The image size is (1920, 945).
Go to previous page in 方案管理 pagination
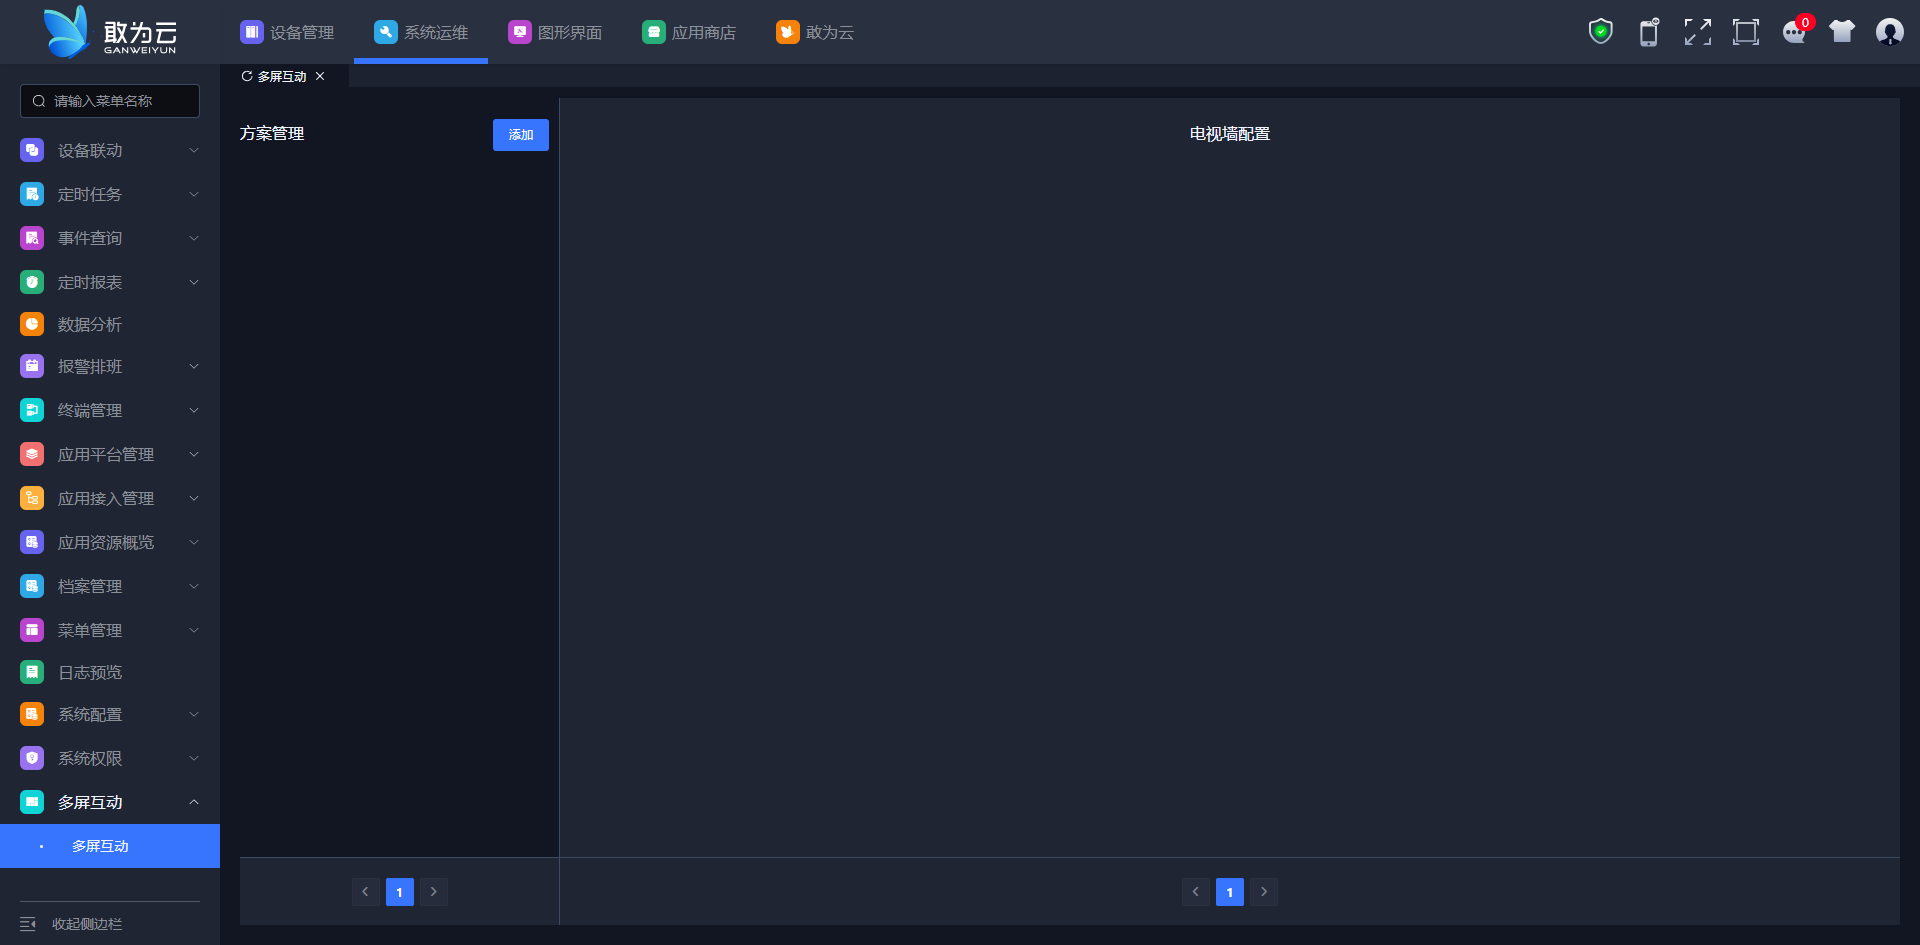[365, 892]
